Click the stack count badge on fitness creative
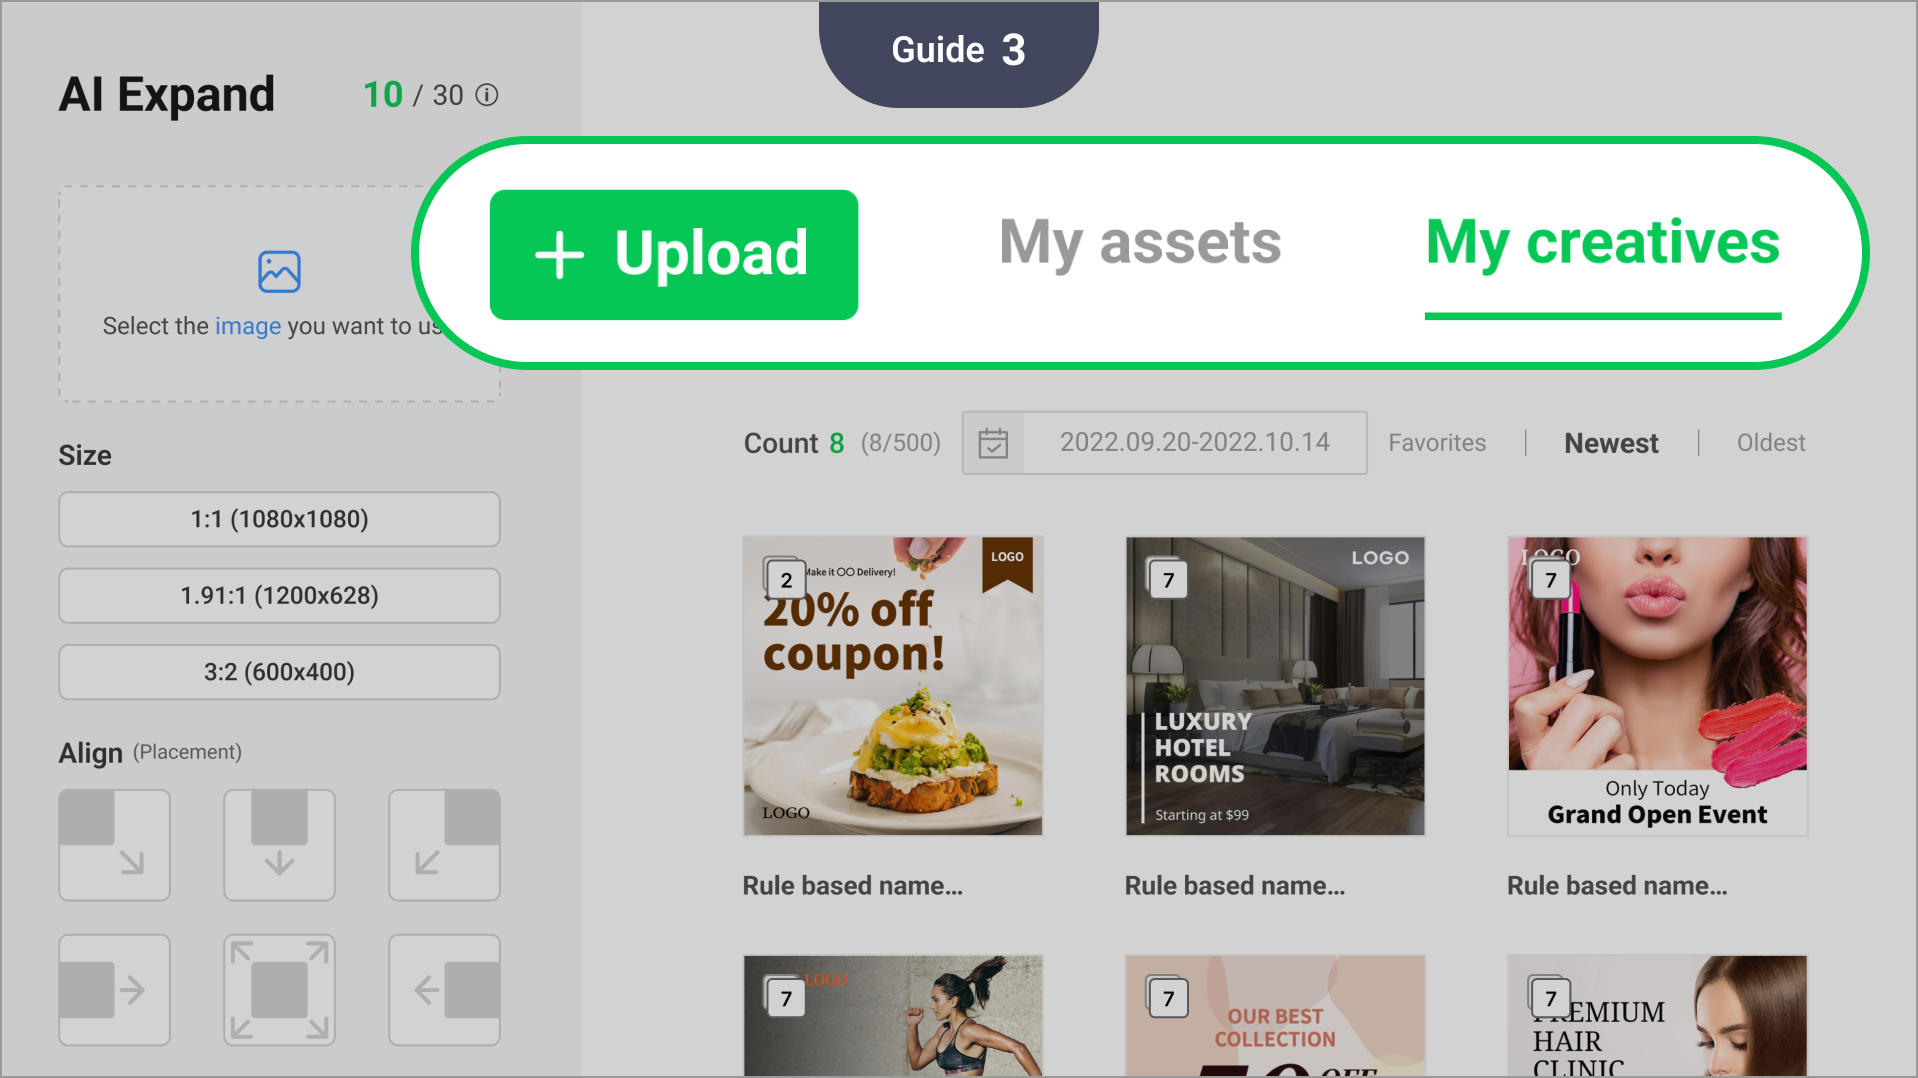The image size is (1918, 1078). [785, 997]
